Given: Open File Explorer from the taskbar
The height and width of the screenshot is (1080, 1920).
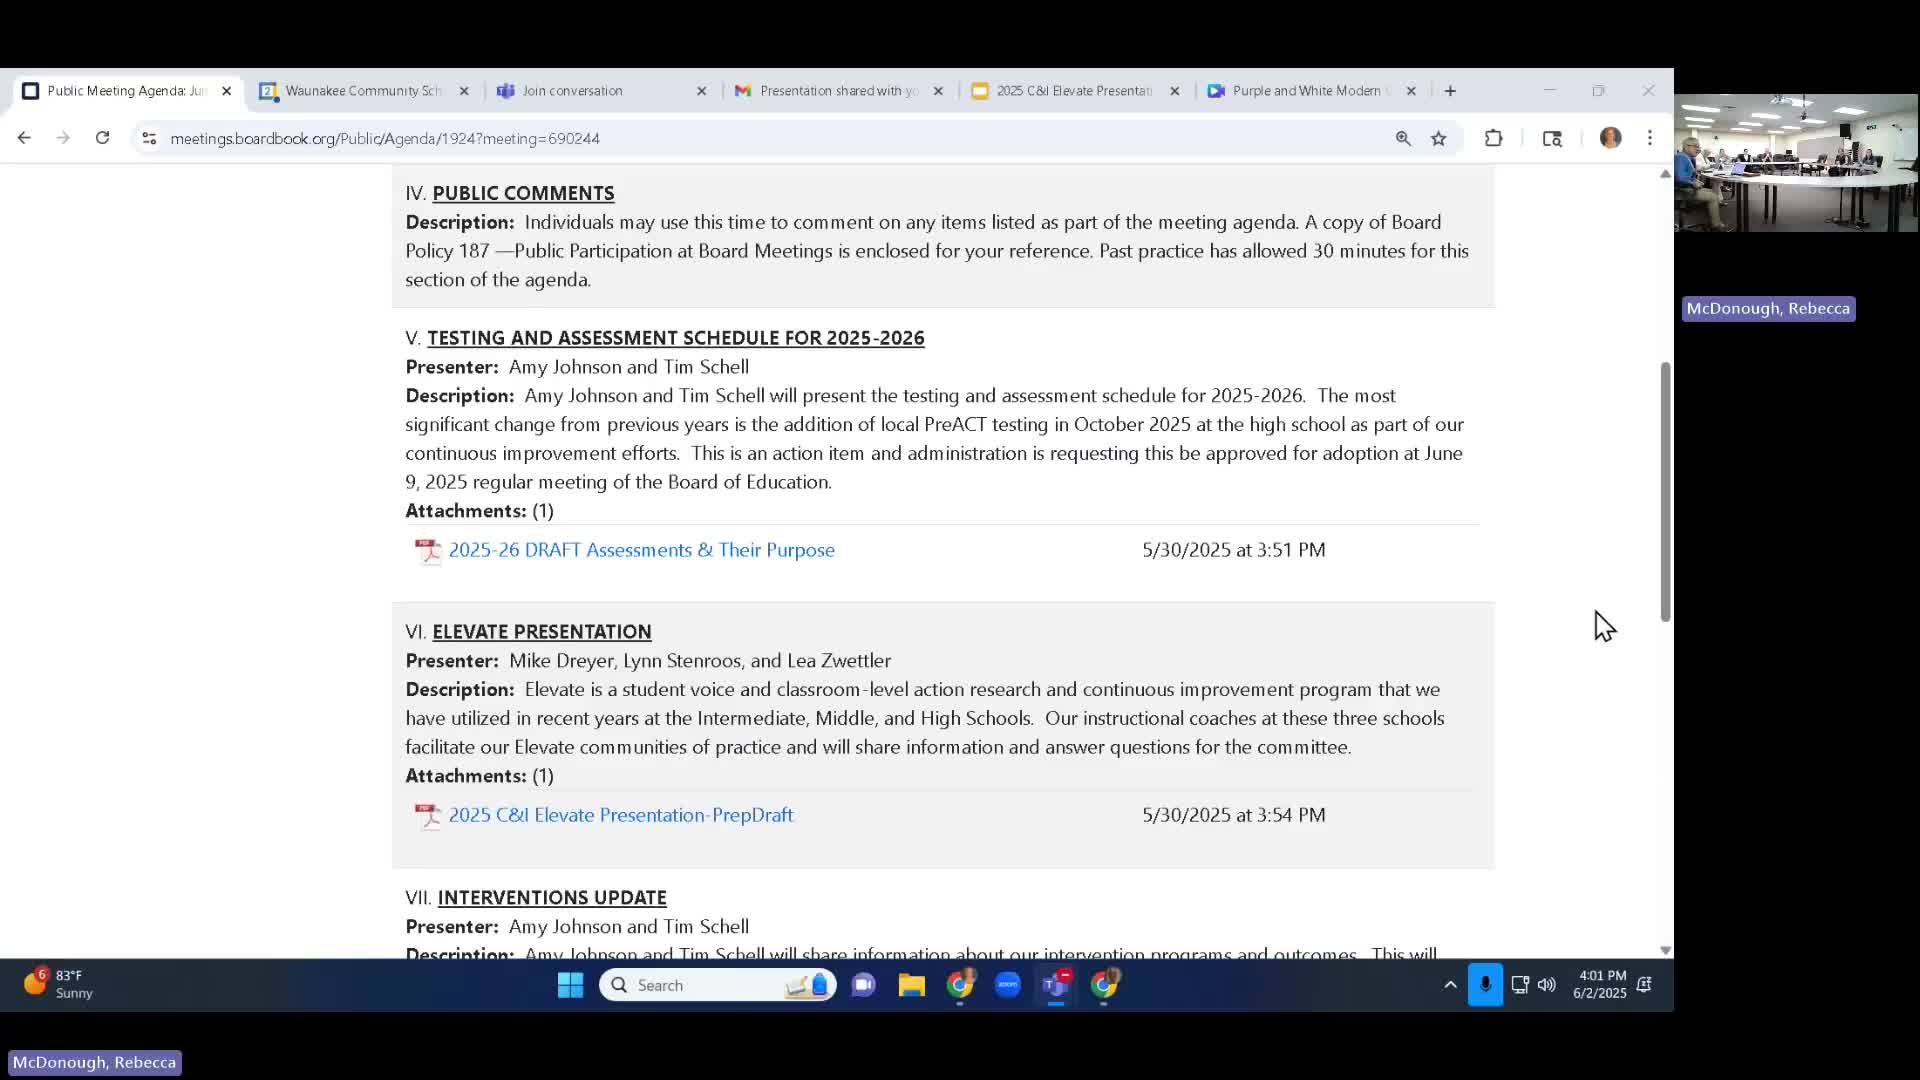Looking at the screenshot, I should click(911, 985).
